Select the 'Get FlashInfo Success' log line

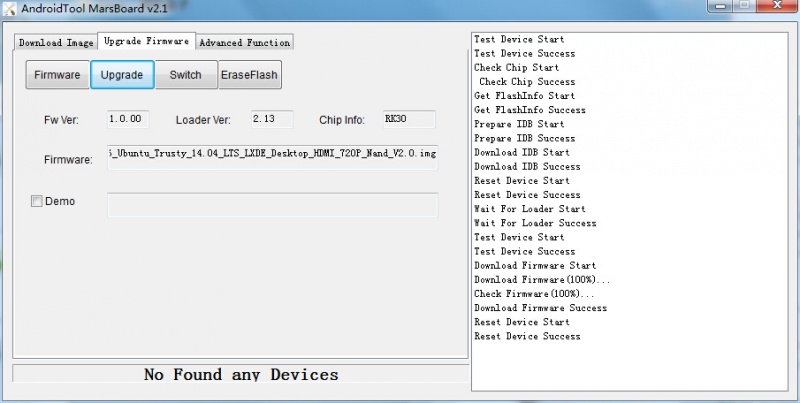pyautogui.click(x=530, y=110)
